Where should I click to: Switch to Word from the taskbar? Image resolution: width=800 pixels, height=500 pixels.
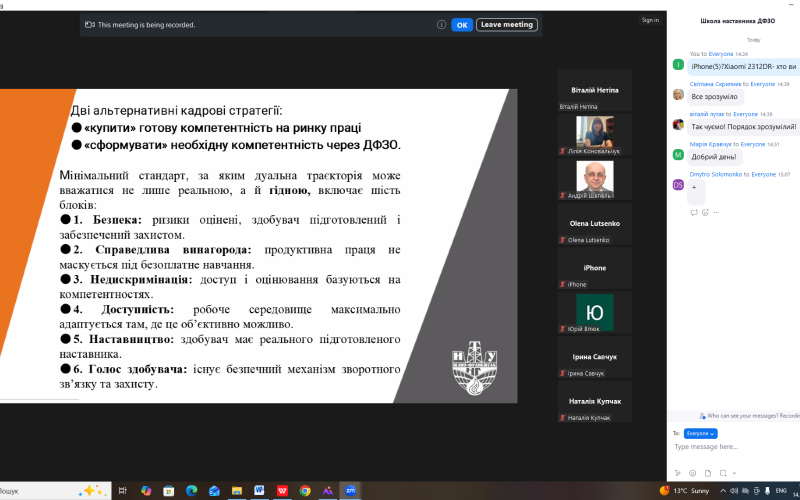click(x=259, y=491)
